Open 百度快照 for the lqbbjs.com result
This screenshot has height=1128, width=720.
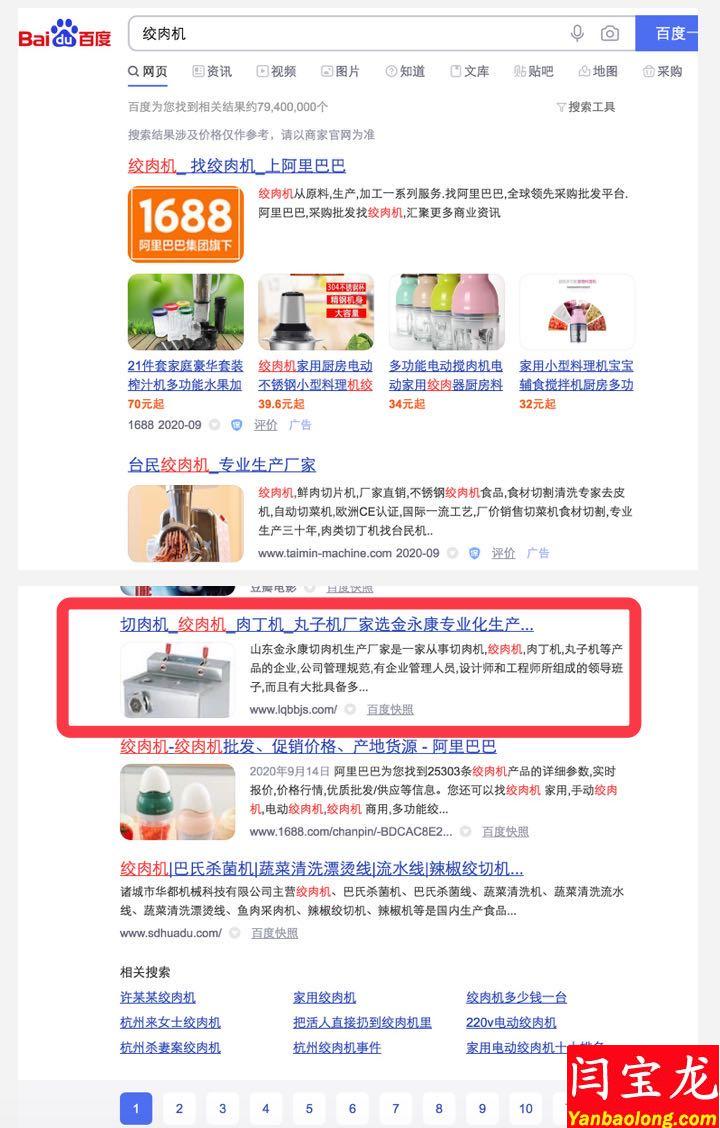390,709
